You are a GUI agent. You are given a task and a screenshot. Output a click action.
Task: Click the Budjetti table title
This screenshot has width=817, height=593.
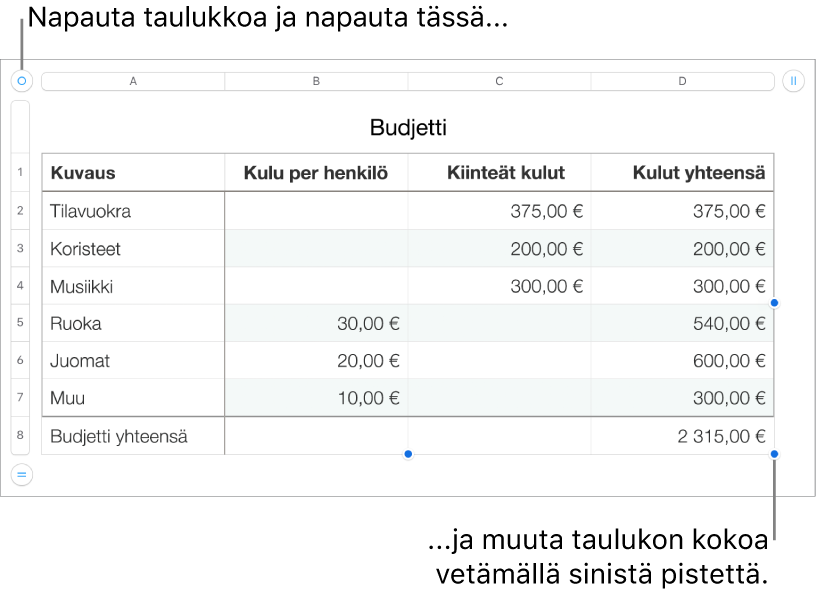point(408,128)
